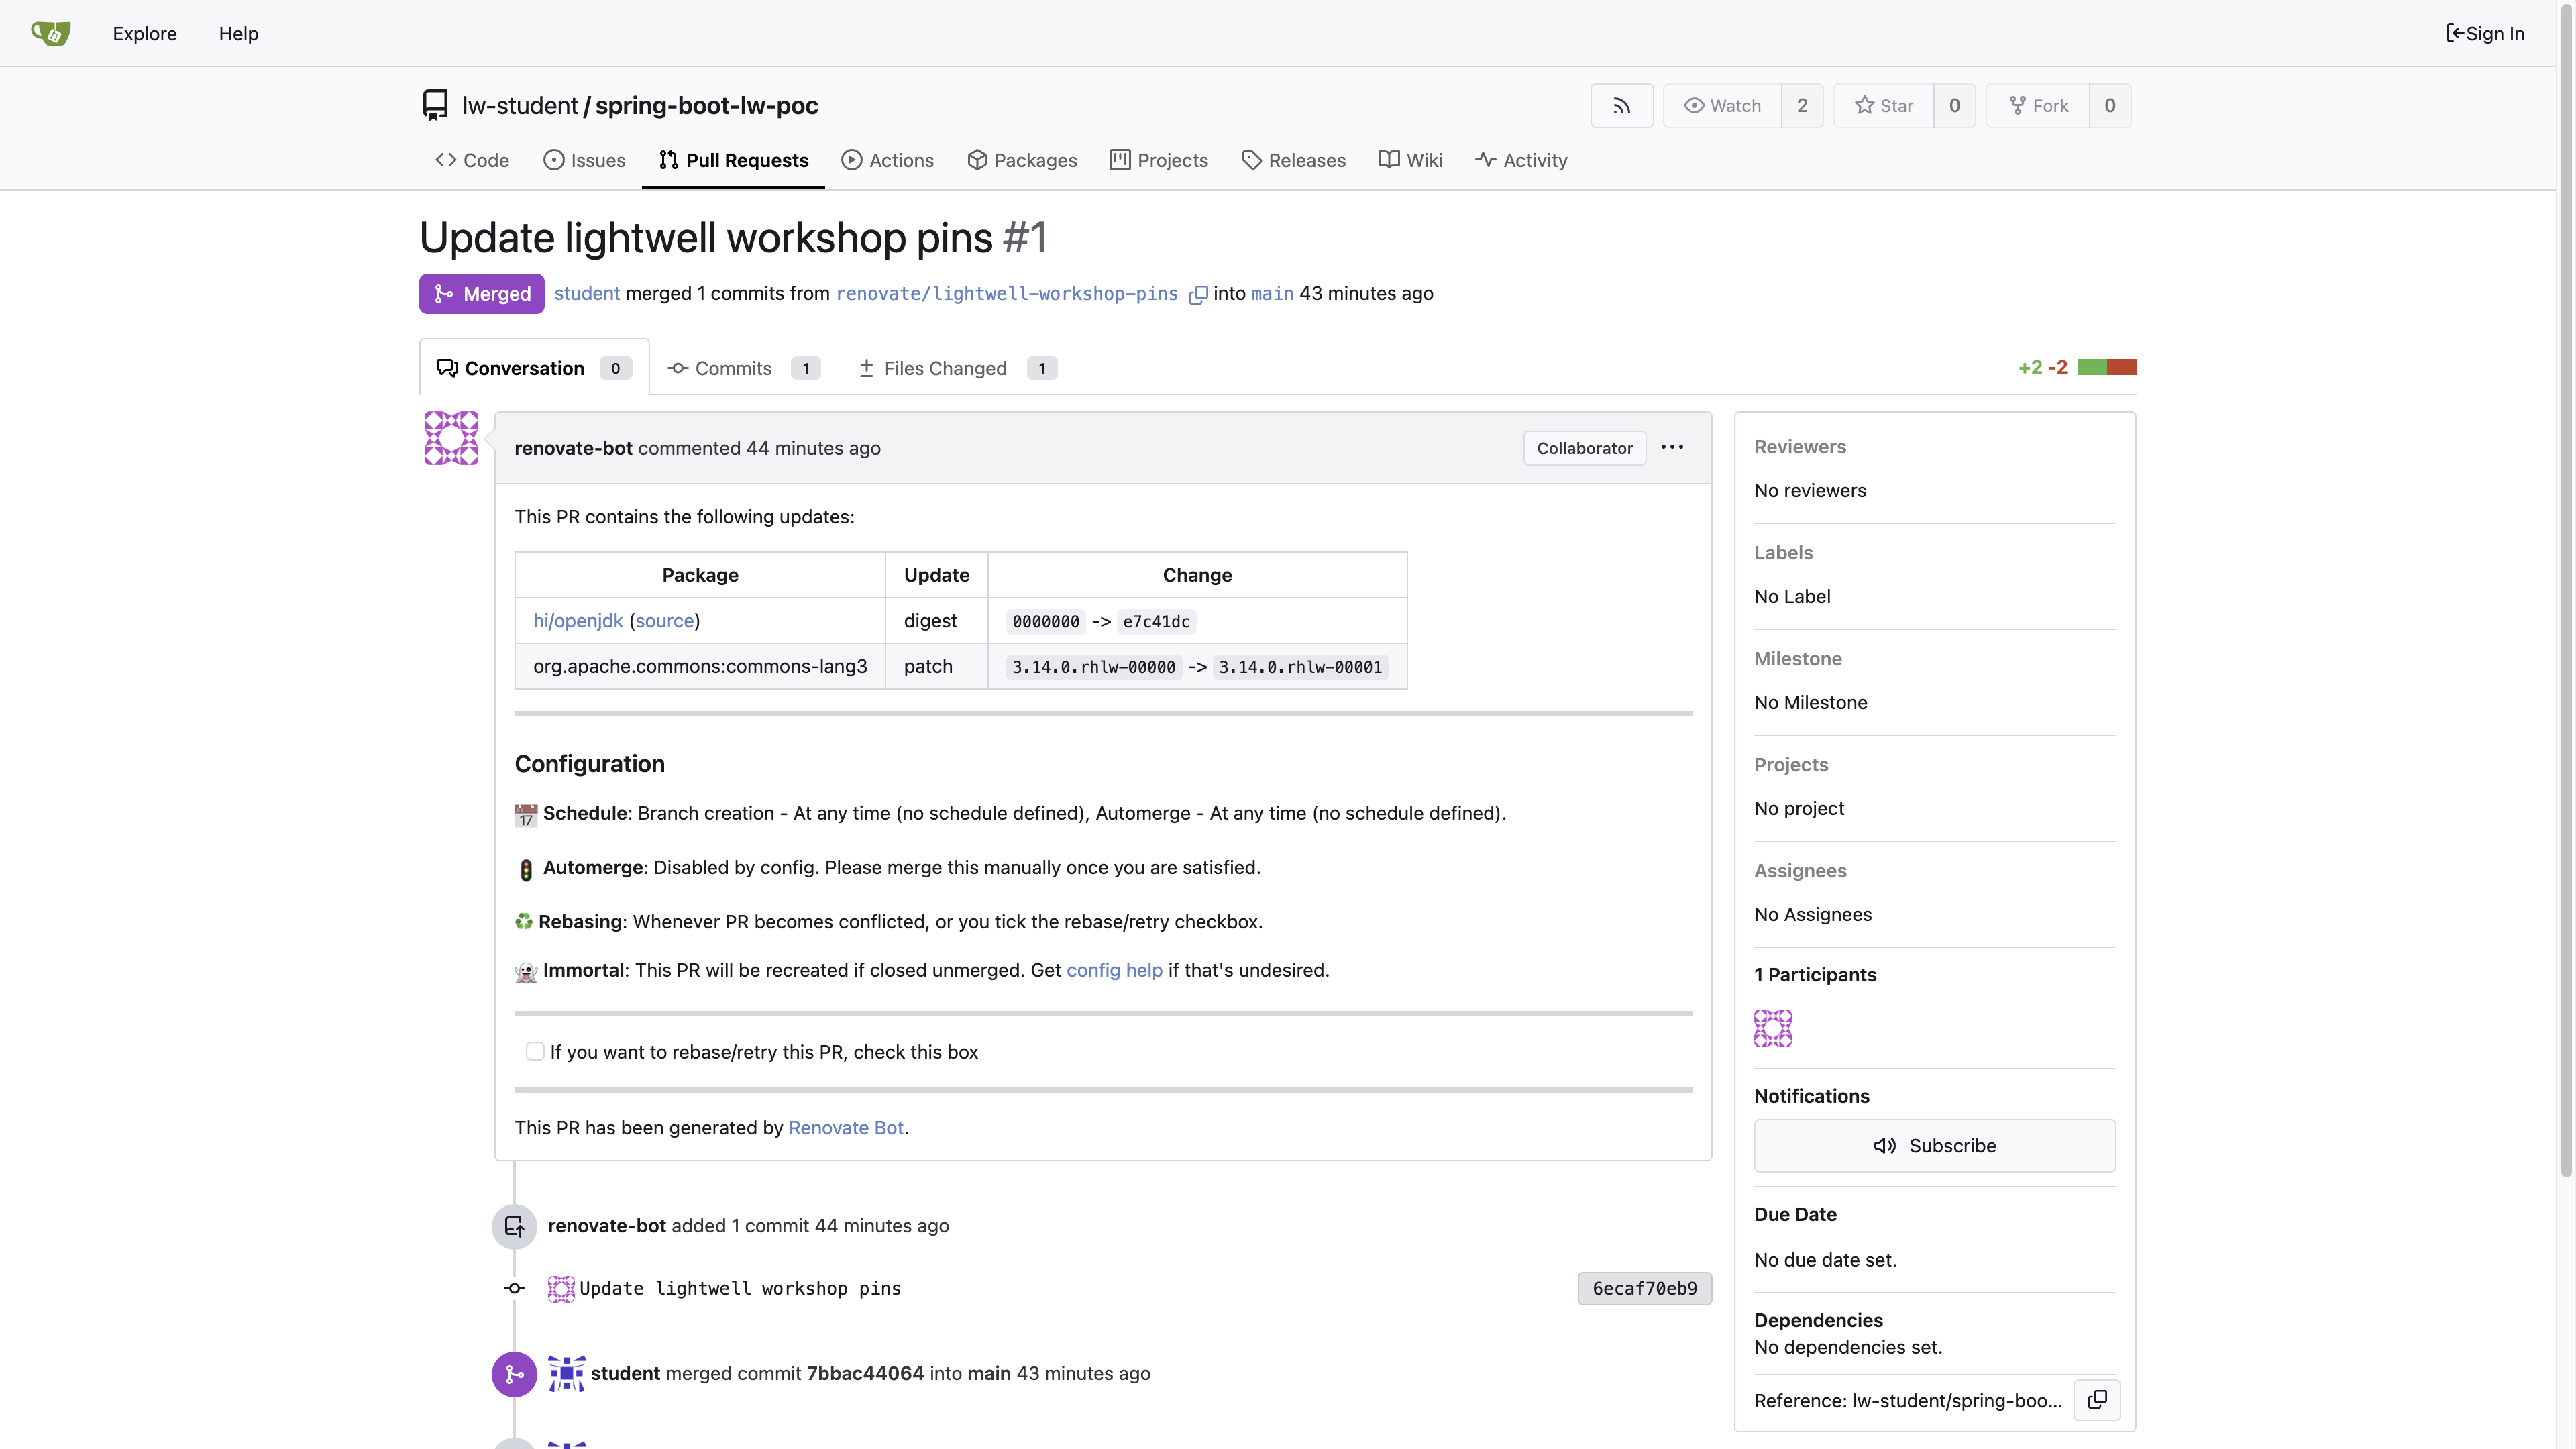Viewport: 2576px width, 1449px height.
Task: Click the Update lightwell workshop pins commit message
Action: click(740, 1288)
